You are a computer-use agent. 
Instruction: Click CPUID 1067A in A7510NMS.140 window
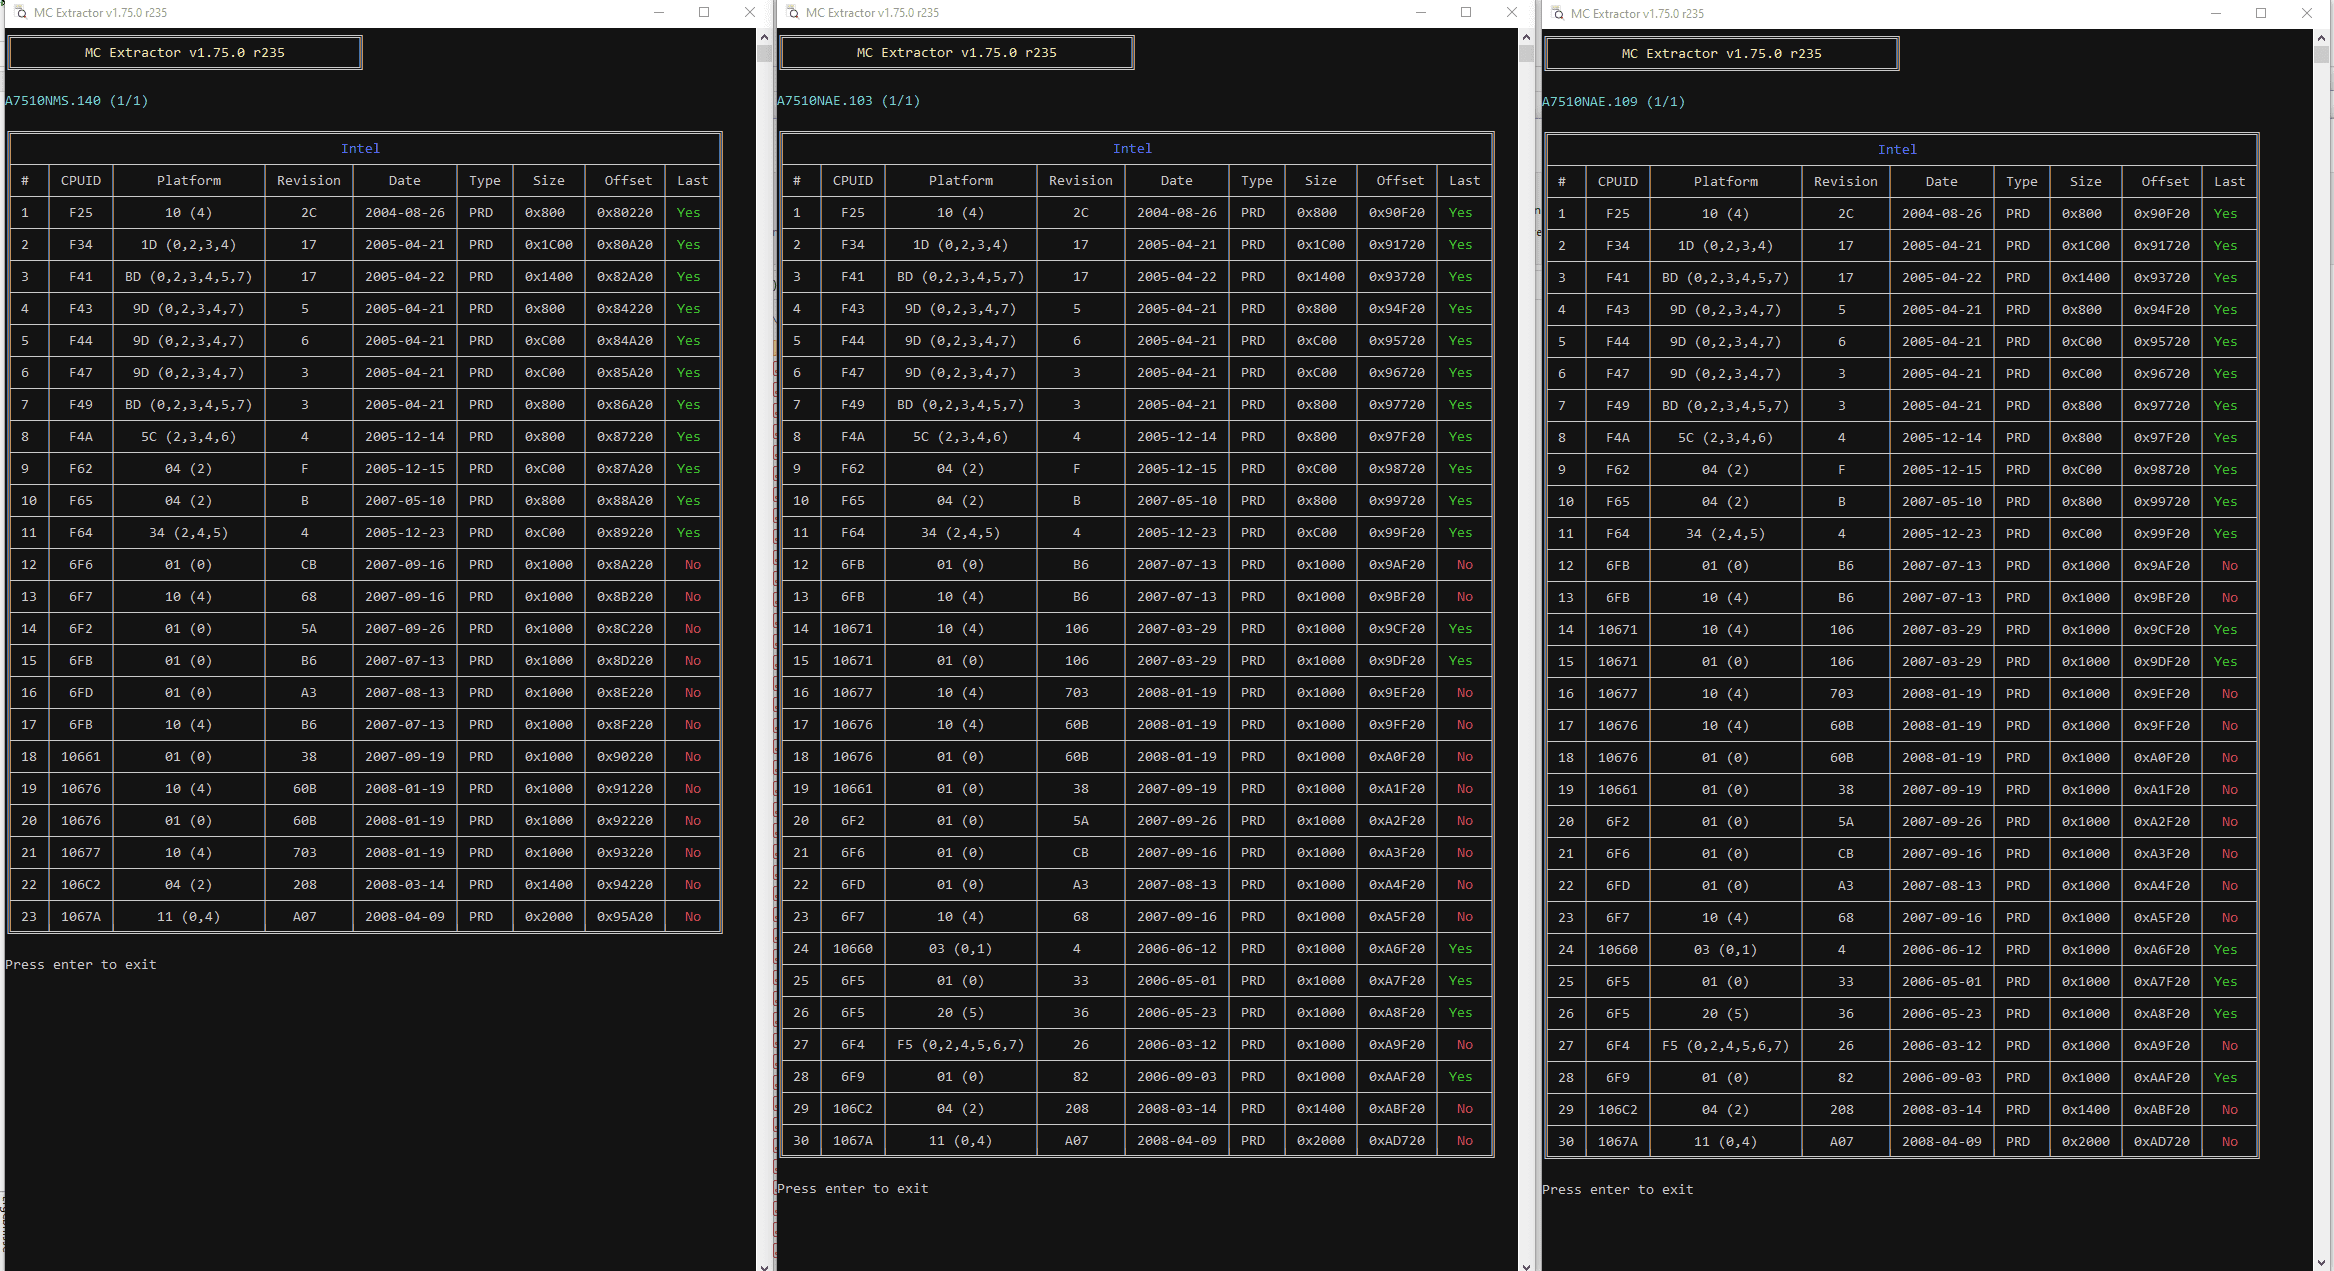pyautogui.click(x=81, y=917)
